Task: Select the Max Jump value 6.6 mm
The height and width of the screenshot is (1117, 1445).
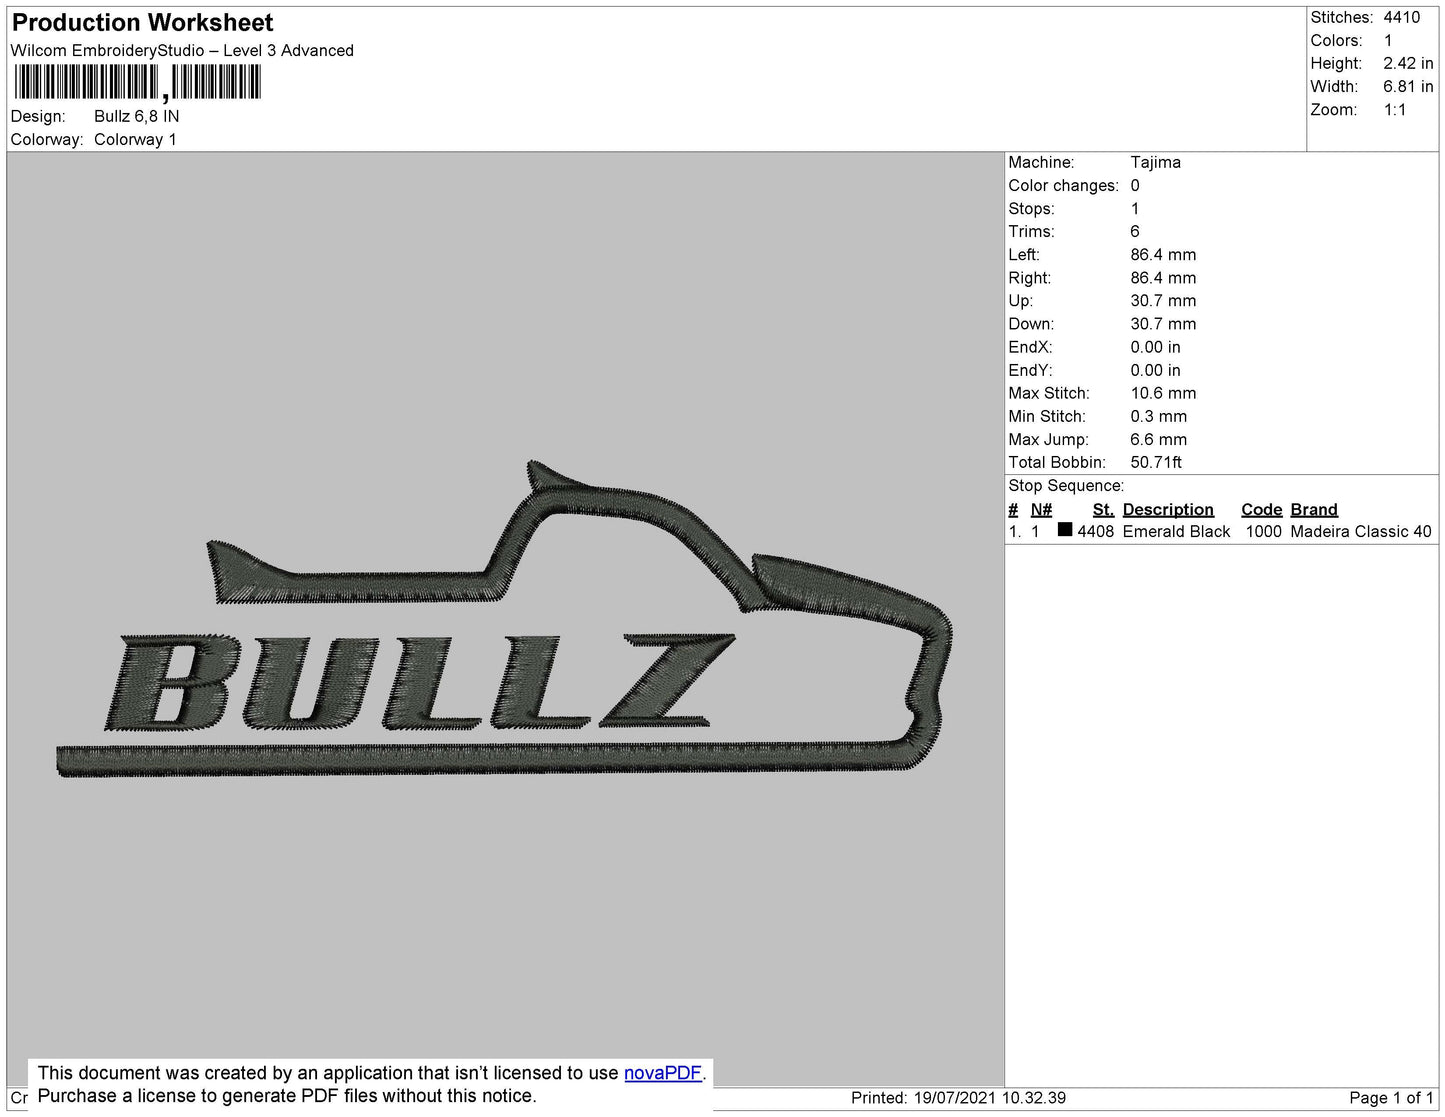Action: (1159, 439)
